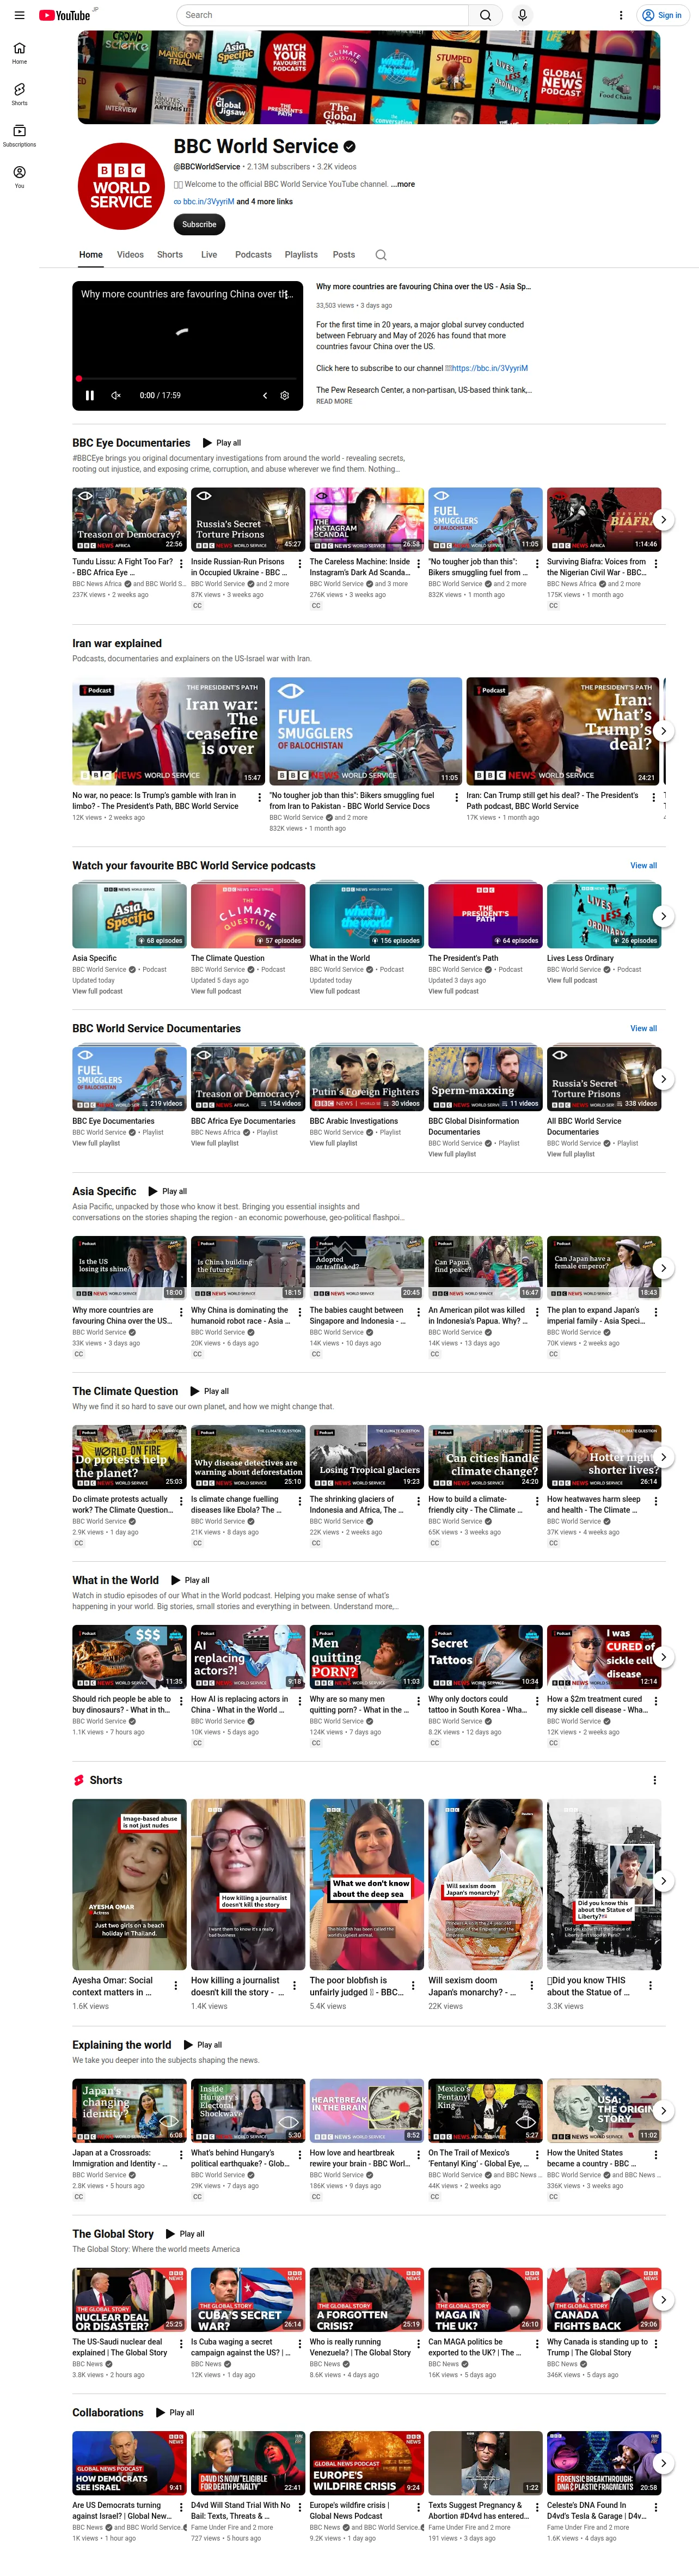Click the Sign in button
This screenshot has width=699, height=2576.
click(663, 15)
